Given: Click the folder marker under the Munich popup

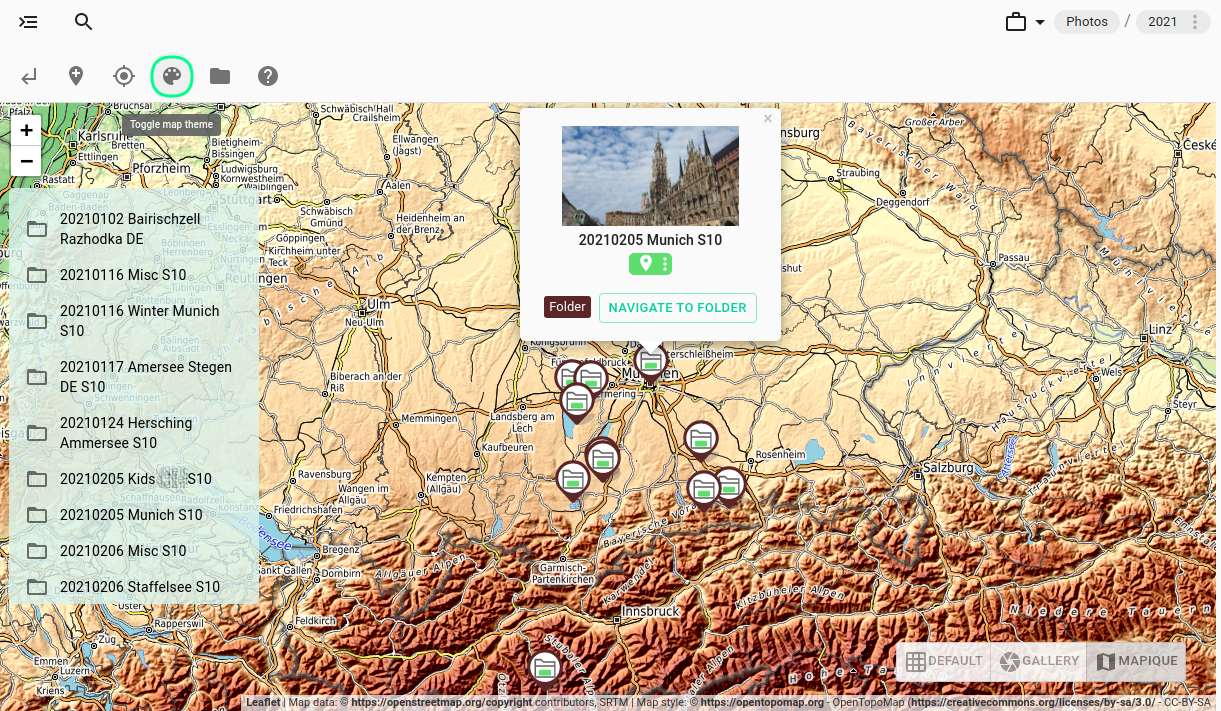Looking at the screenshot, I should [x=651, y=362].
